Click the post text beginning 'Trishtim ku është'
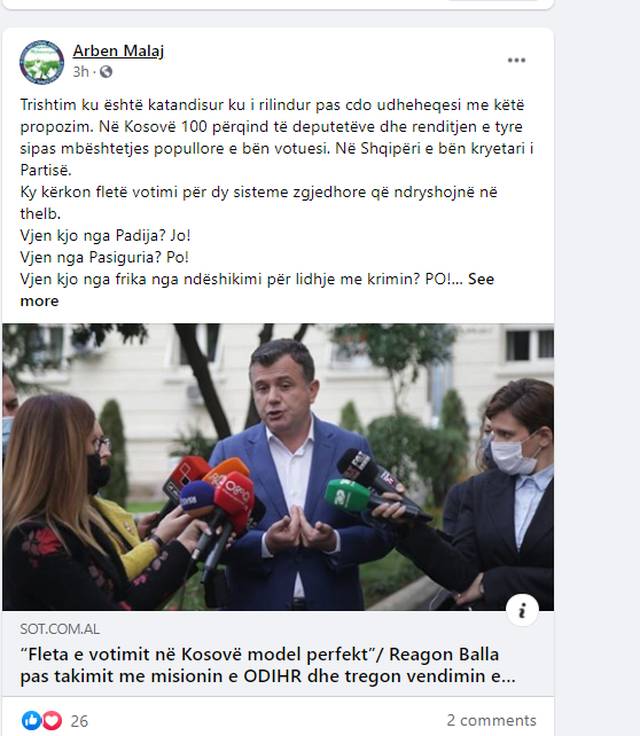The image size is (640, 736). pyautogui.click(x=277, y=137)
